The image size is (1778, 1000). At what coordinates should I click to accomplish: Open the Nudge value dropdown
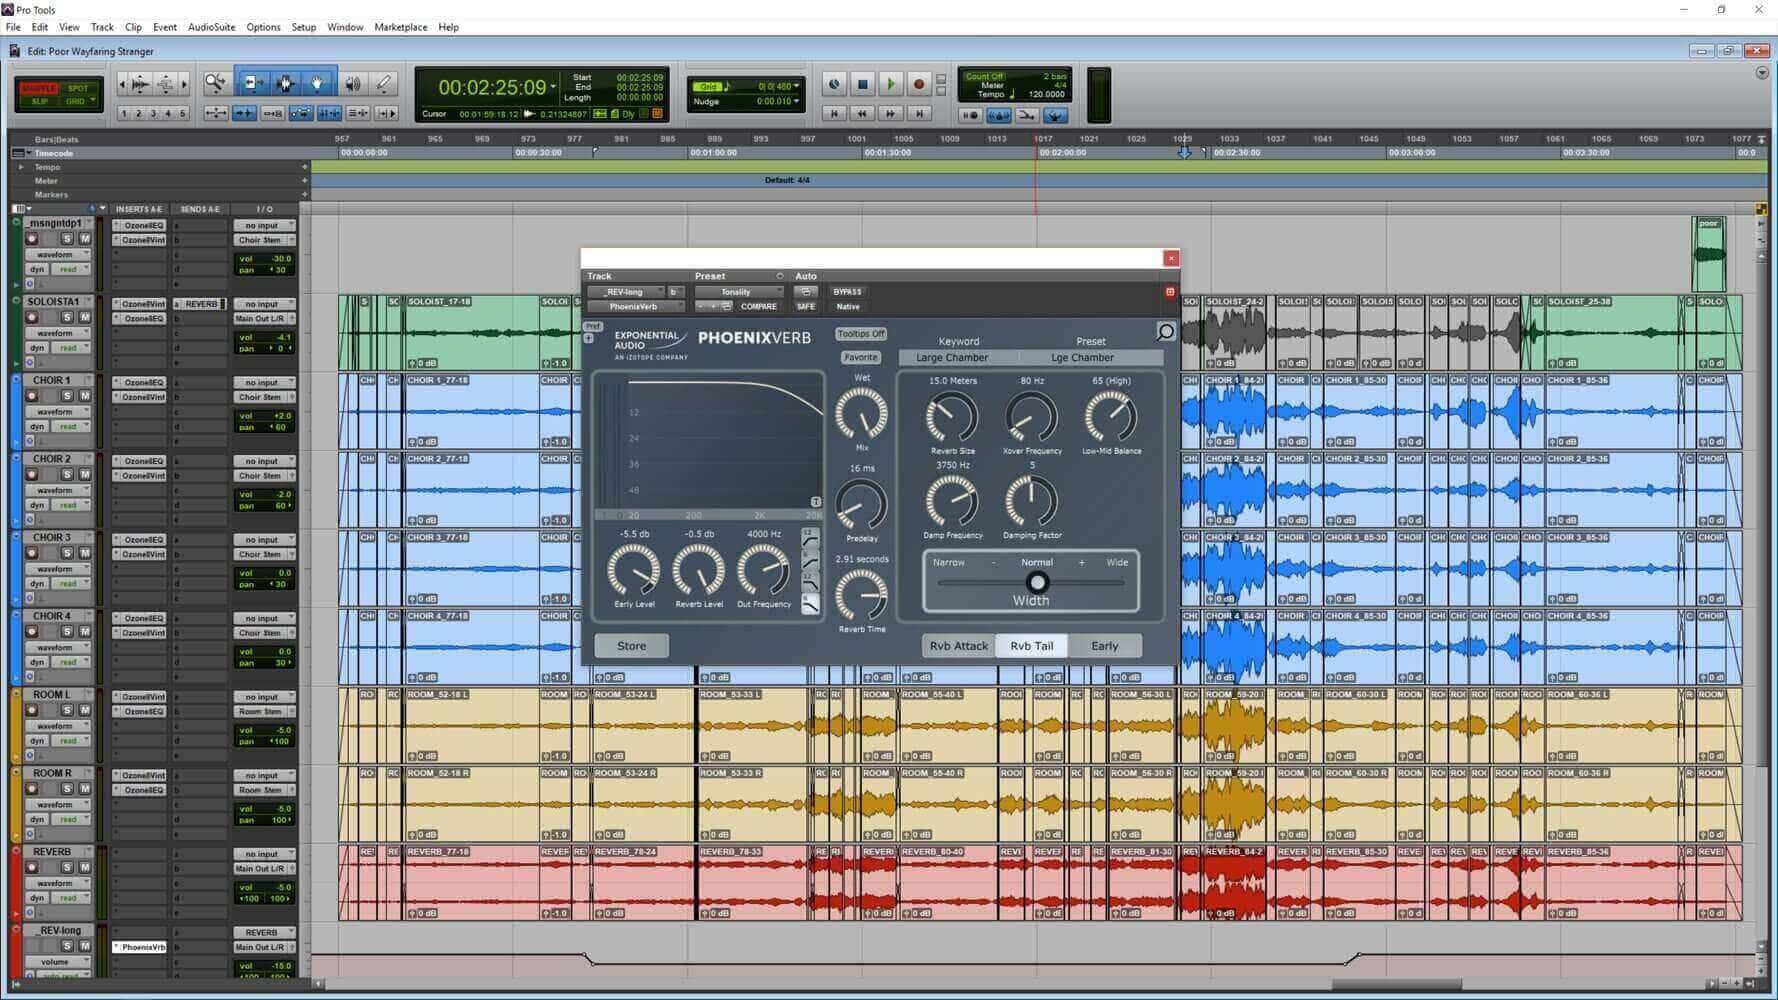tap(796, 101)
